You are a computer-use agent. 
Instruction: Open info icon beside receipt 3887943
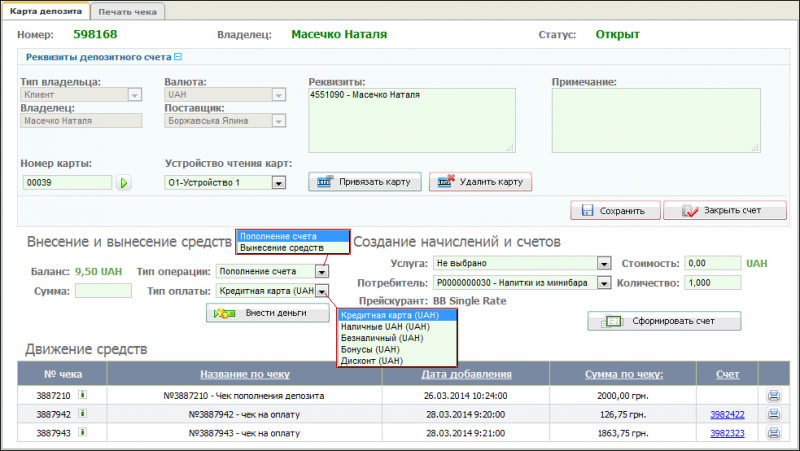pyautogui.click(x=83, y=433)
